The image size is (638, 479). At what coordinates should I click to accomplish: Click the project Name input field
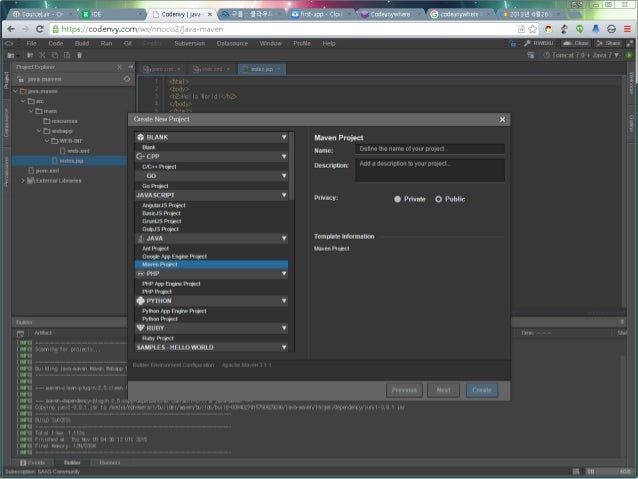(429, 148)
